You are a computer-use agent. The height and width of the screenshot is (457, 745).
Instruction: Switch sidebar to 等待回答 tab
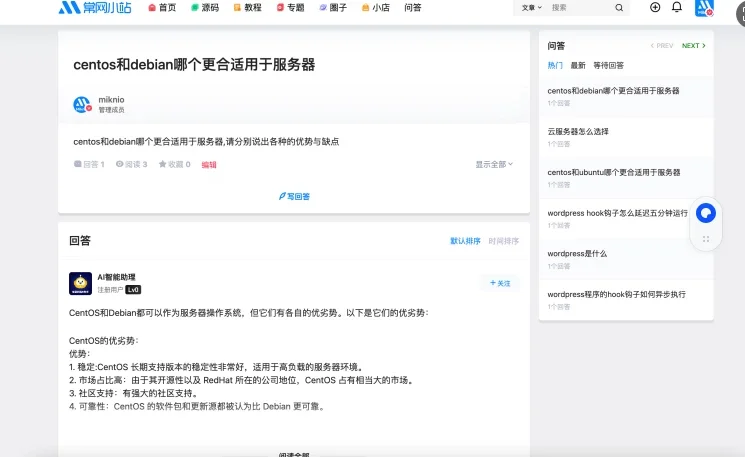[x=608, y=66]
